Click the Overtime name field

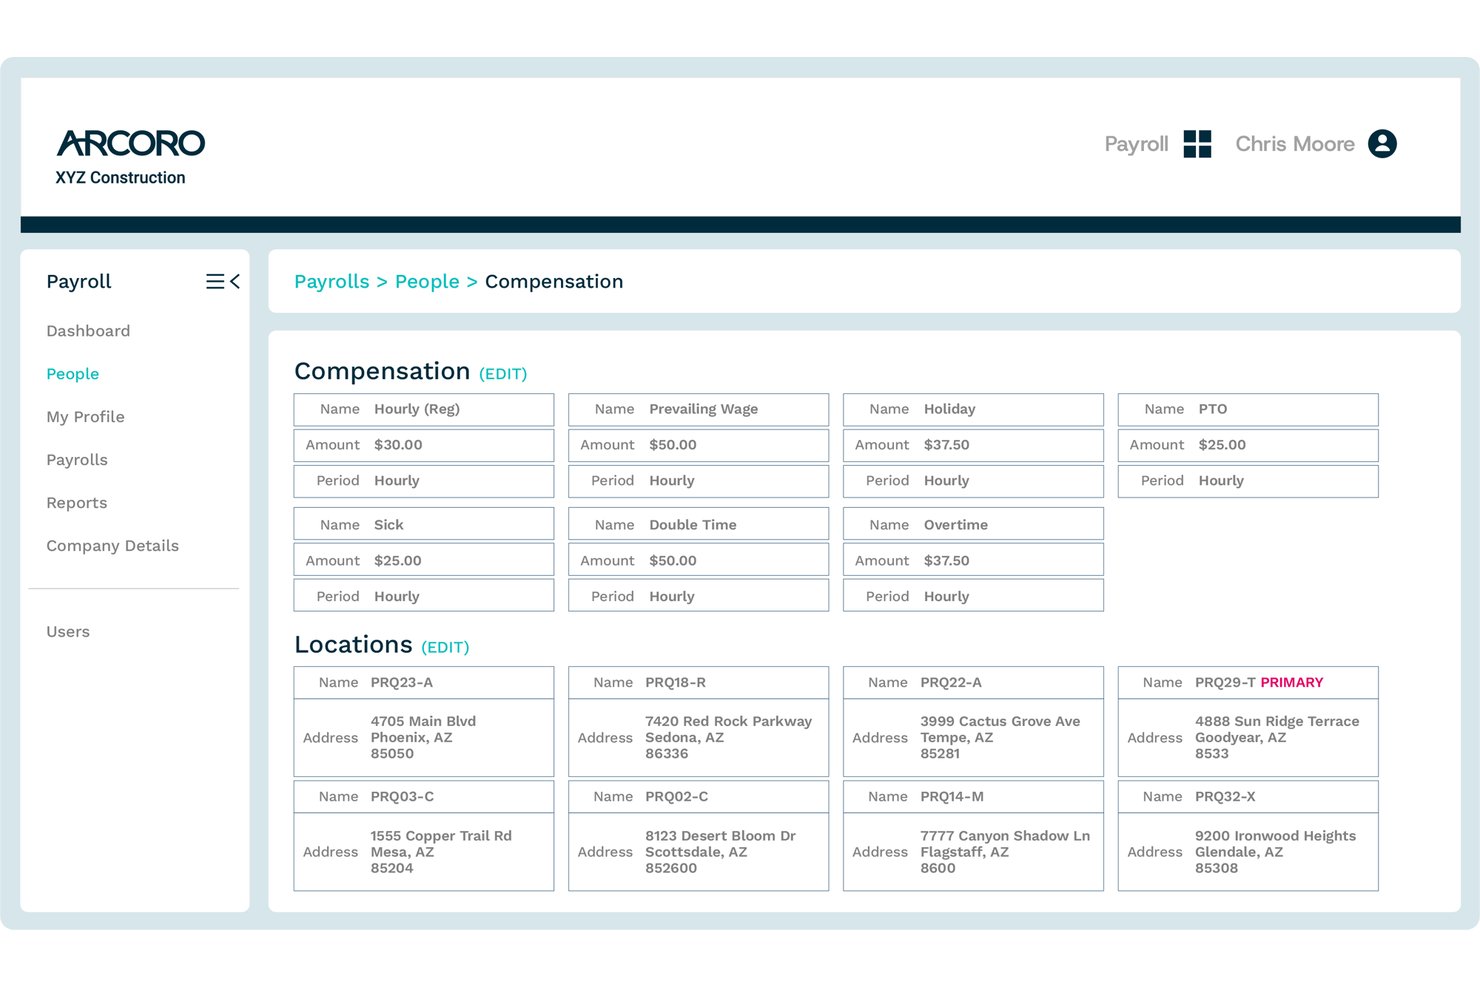(x=974, y=525)
